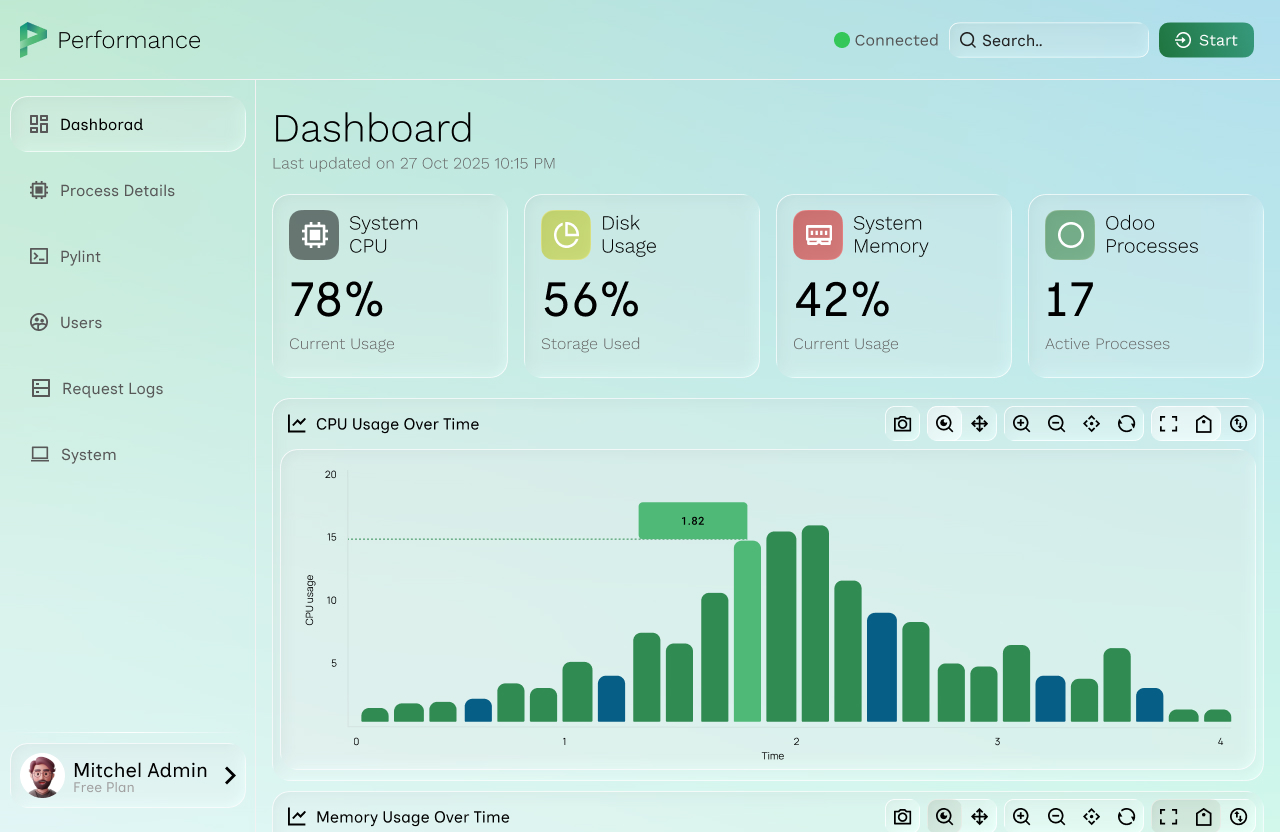Click the highlighted light-green bar in CPU chart
Viewport: 1280px width, 832px height.
click(747, 631)
